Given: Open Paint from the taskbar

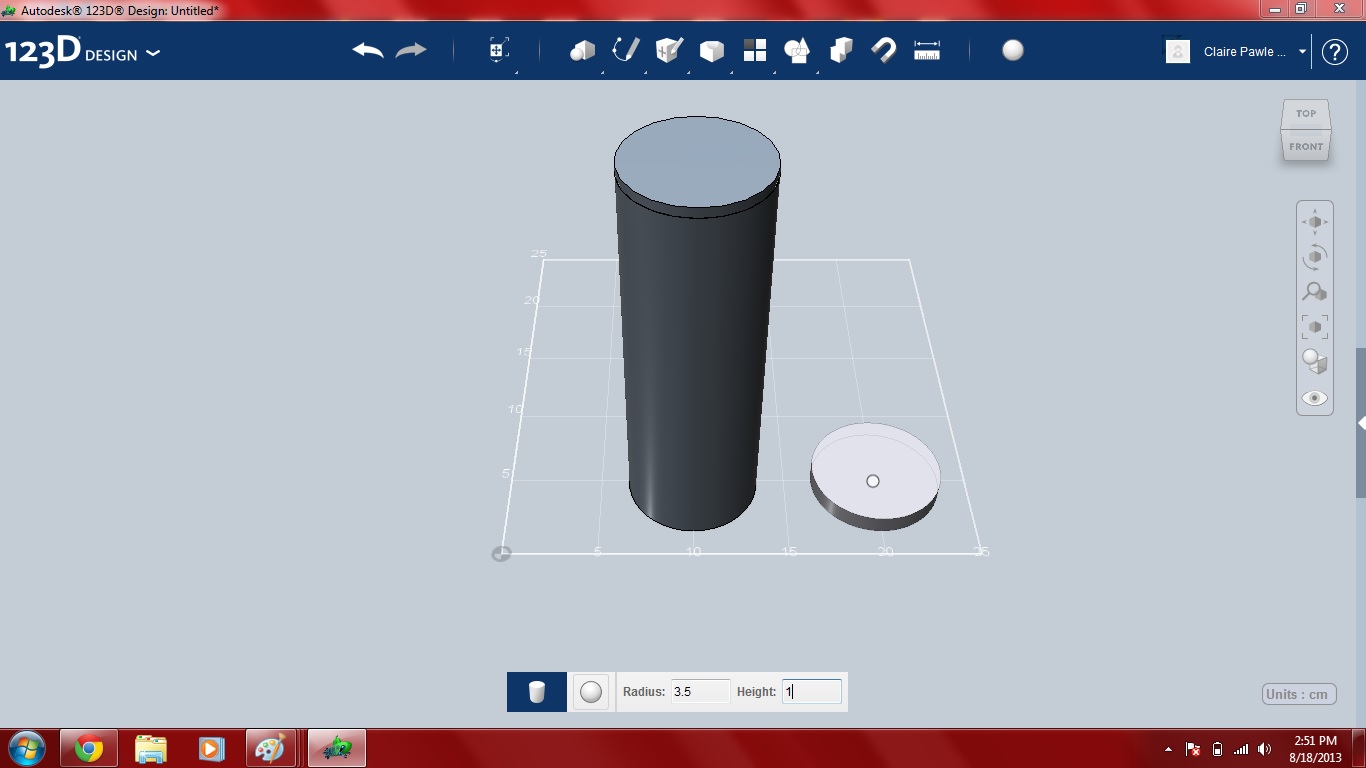Looking at the screenshot, I should point(271,748).
